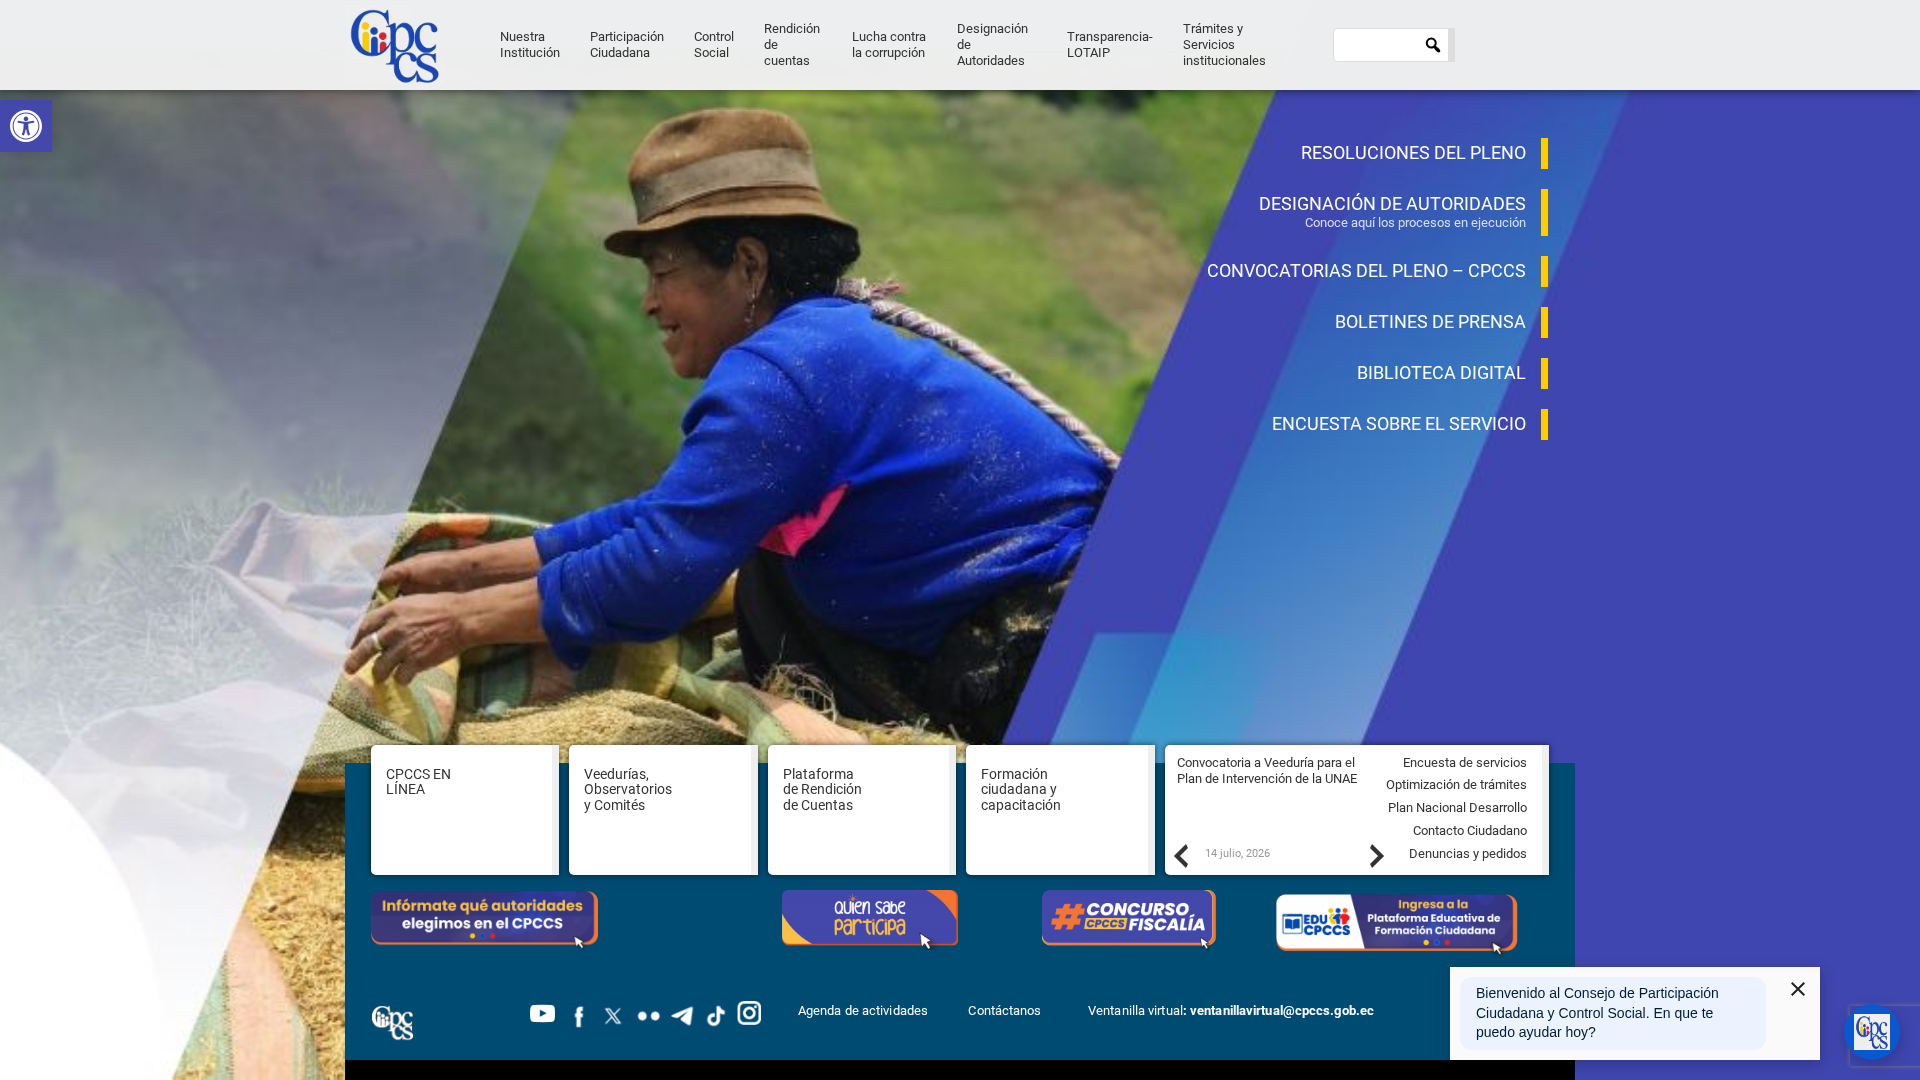1920x1080 pixels.
Task: Click the footer CPCCS logo
Action: coord(392,1023)
